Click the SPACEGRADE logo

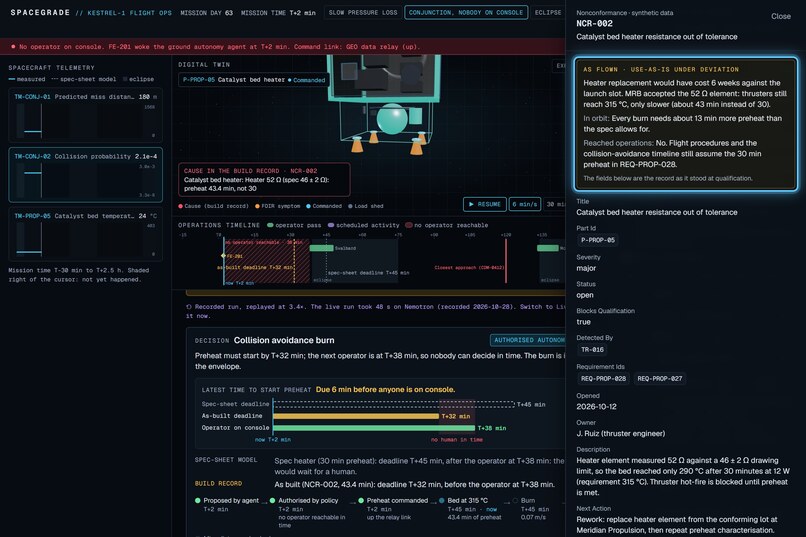click(x=40, y=12)
